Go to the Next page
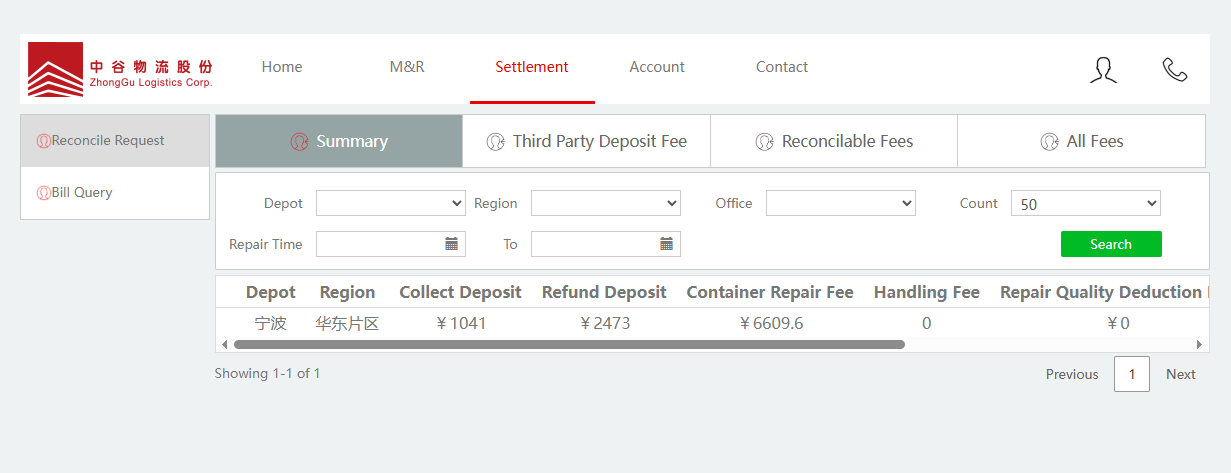 point(1180,374)
